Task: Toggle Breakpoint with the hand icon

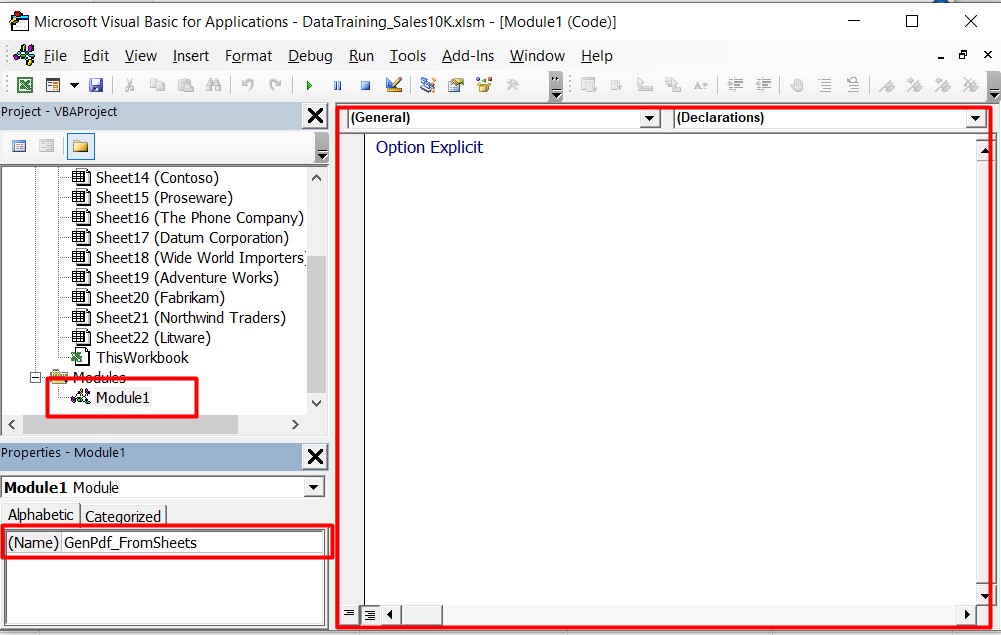Action: pos(797,85)
